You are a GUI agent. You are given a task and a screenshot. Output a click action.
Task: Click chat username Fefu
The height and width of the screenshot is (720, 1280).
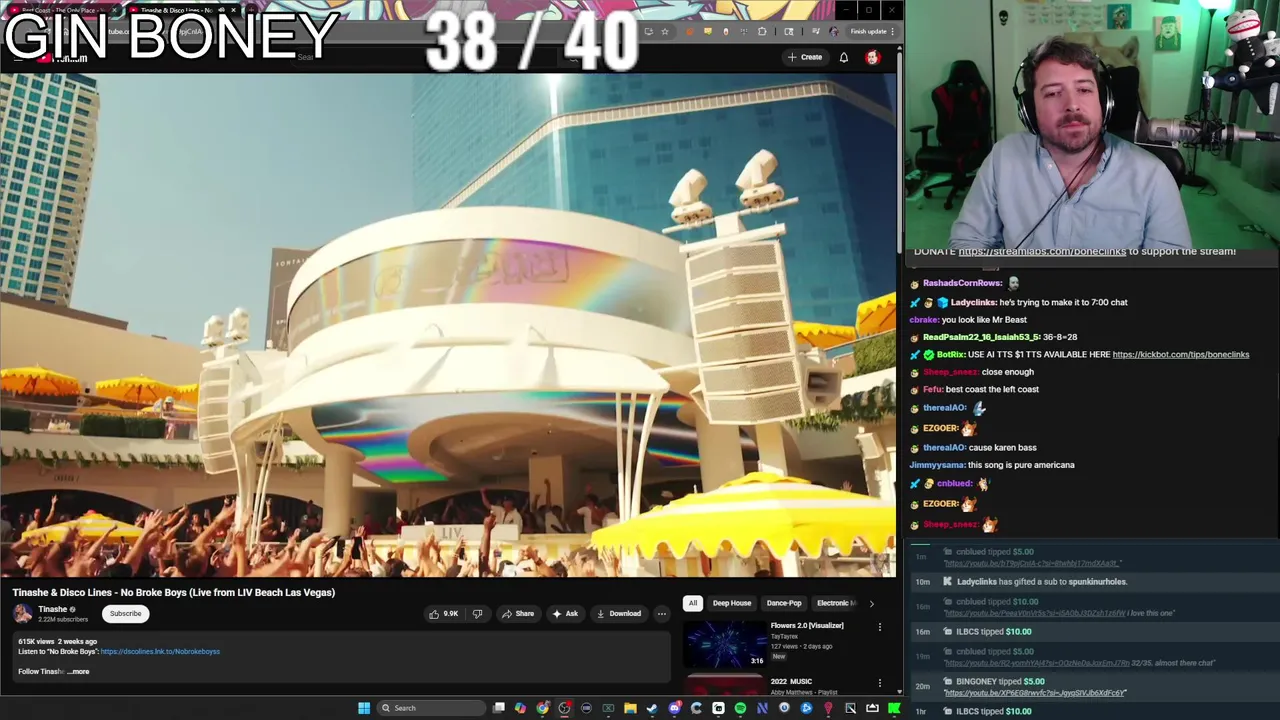(x=933, y=389)
